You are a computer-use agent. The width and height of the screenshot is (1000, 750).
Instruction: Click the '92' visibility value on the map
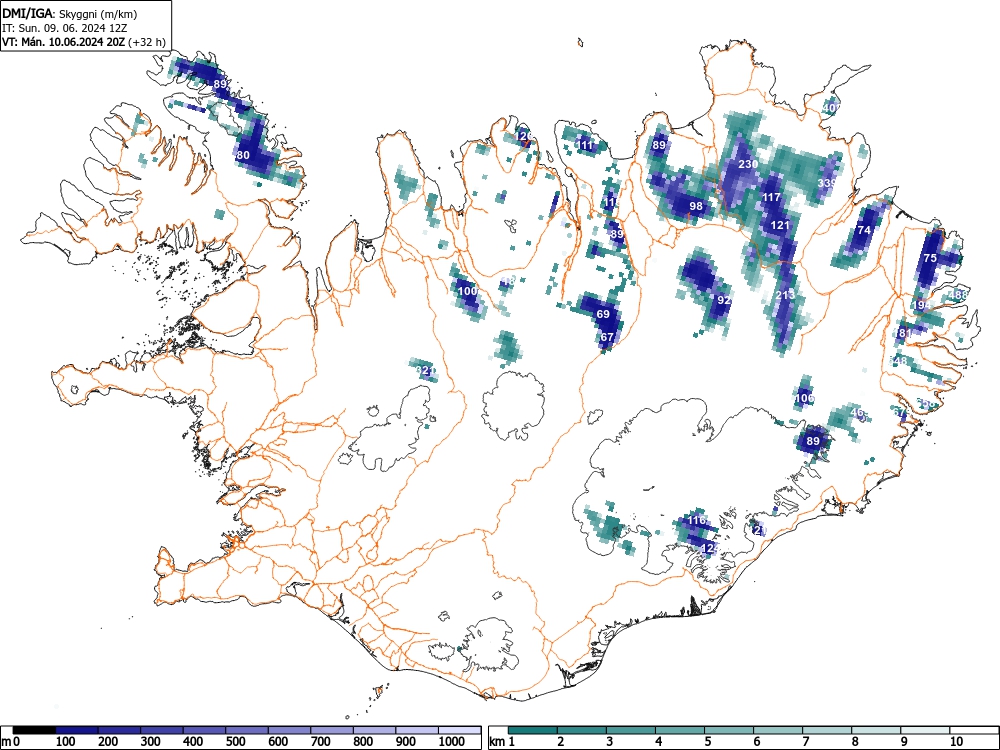(724, 300)
